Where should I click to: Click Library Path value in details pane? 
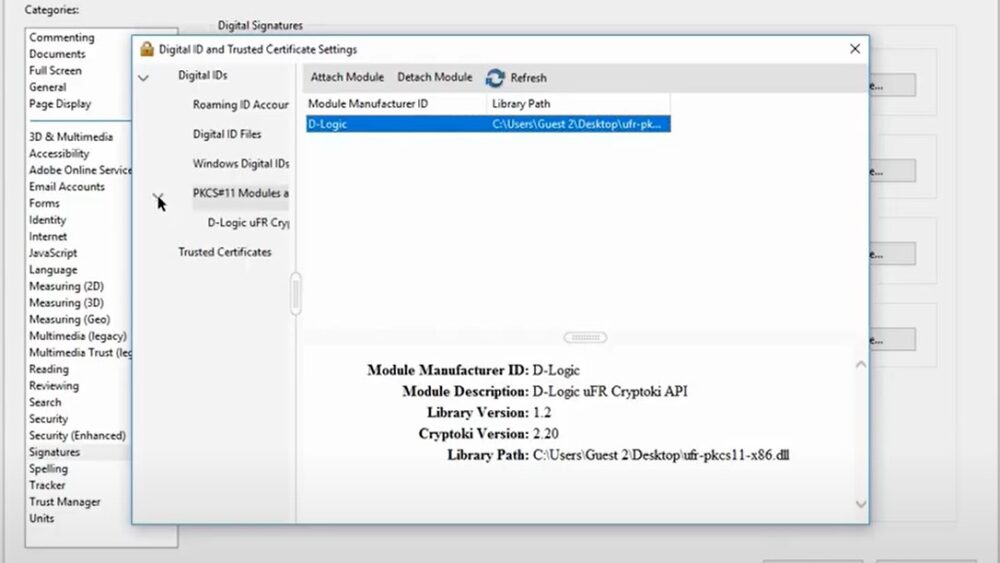(x=661, y=455)
